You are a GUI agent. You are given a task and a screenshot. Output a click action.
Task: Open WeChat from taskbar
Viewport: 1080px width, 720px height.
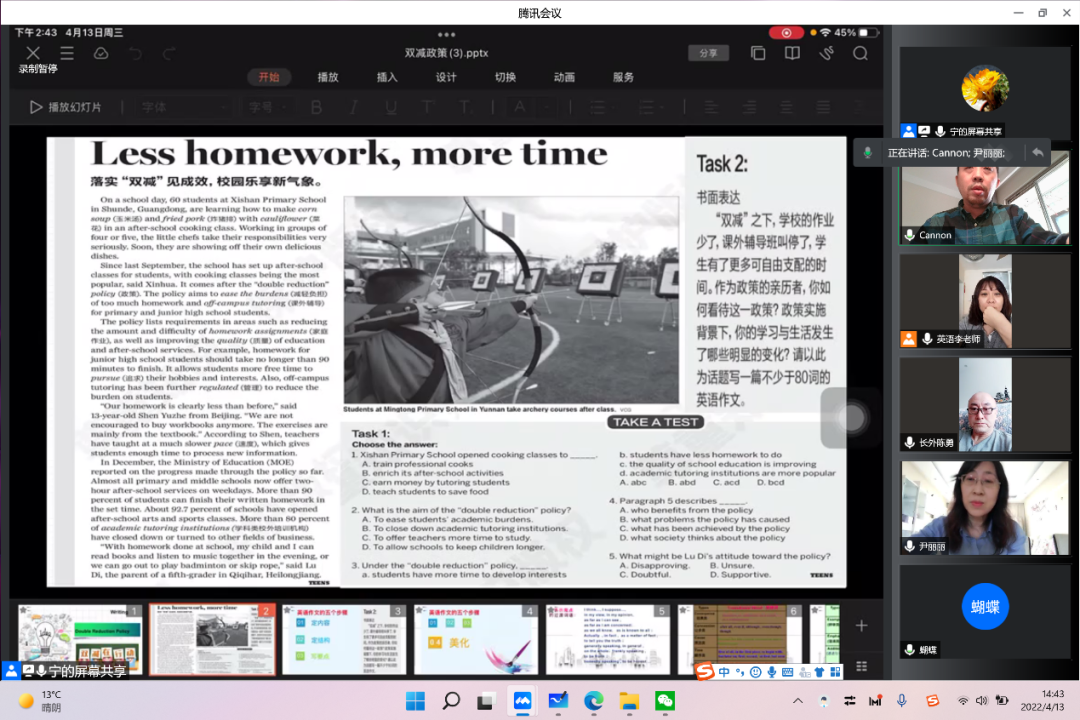(665, 701)
